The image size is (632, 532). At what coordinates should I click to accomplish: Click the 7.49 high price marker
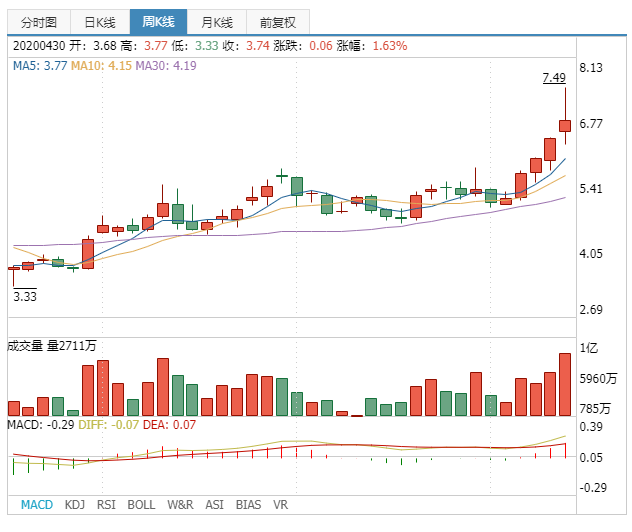tap(554, 78)
